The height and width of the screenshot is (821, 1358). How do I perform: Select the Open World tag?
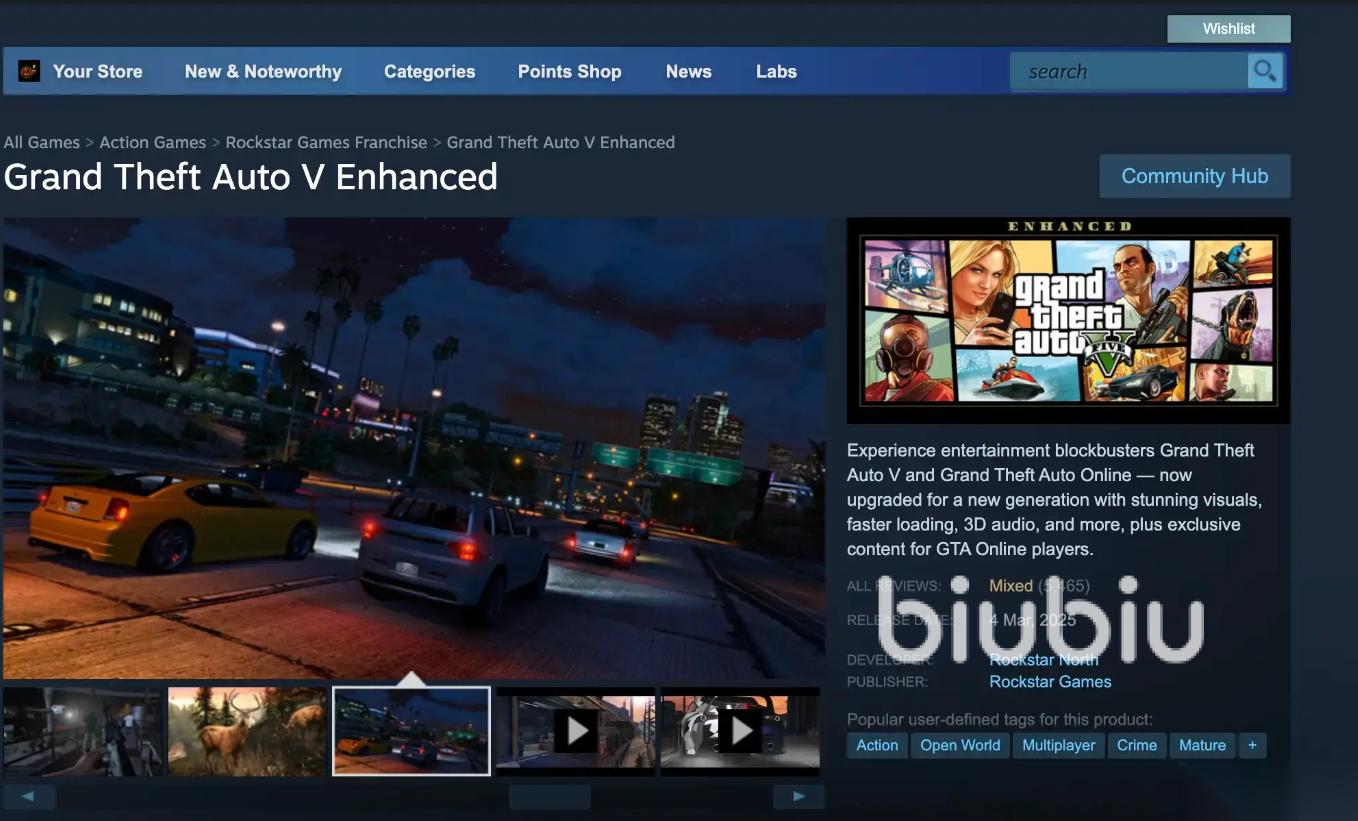[960, 745]
